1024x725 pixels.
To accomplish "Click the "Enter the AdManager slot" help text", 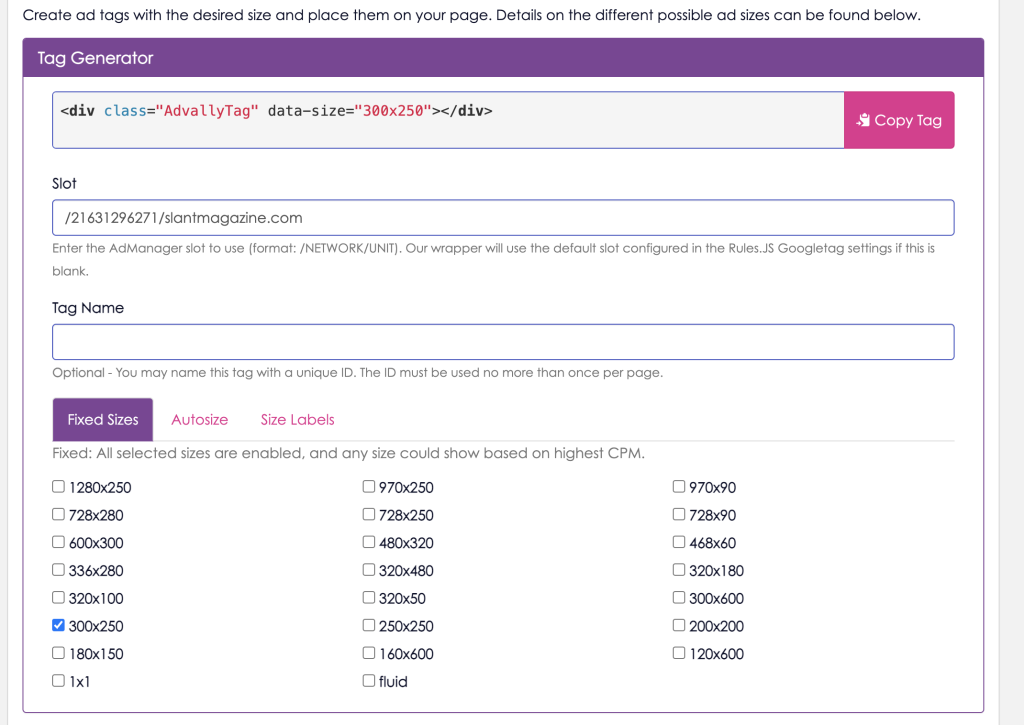I will tap(494, 259).
